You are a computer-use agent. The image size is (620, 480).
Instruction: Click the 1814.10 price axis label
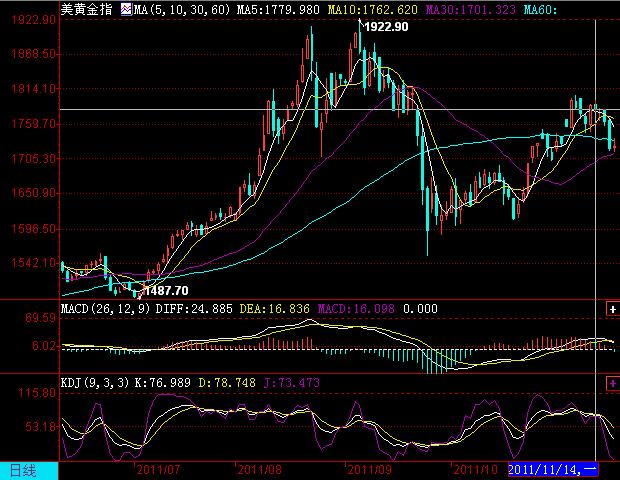pos(34,89)
